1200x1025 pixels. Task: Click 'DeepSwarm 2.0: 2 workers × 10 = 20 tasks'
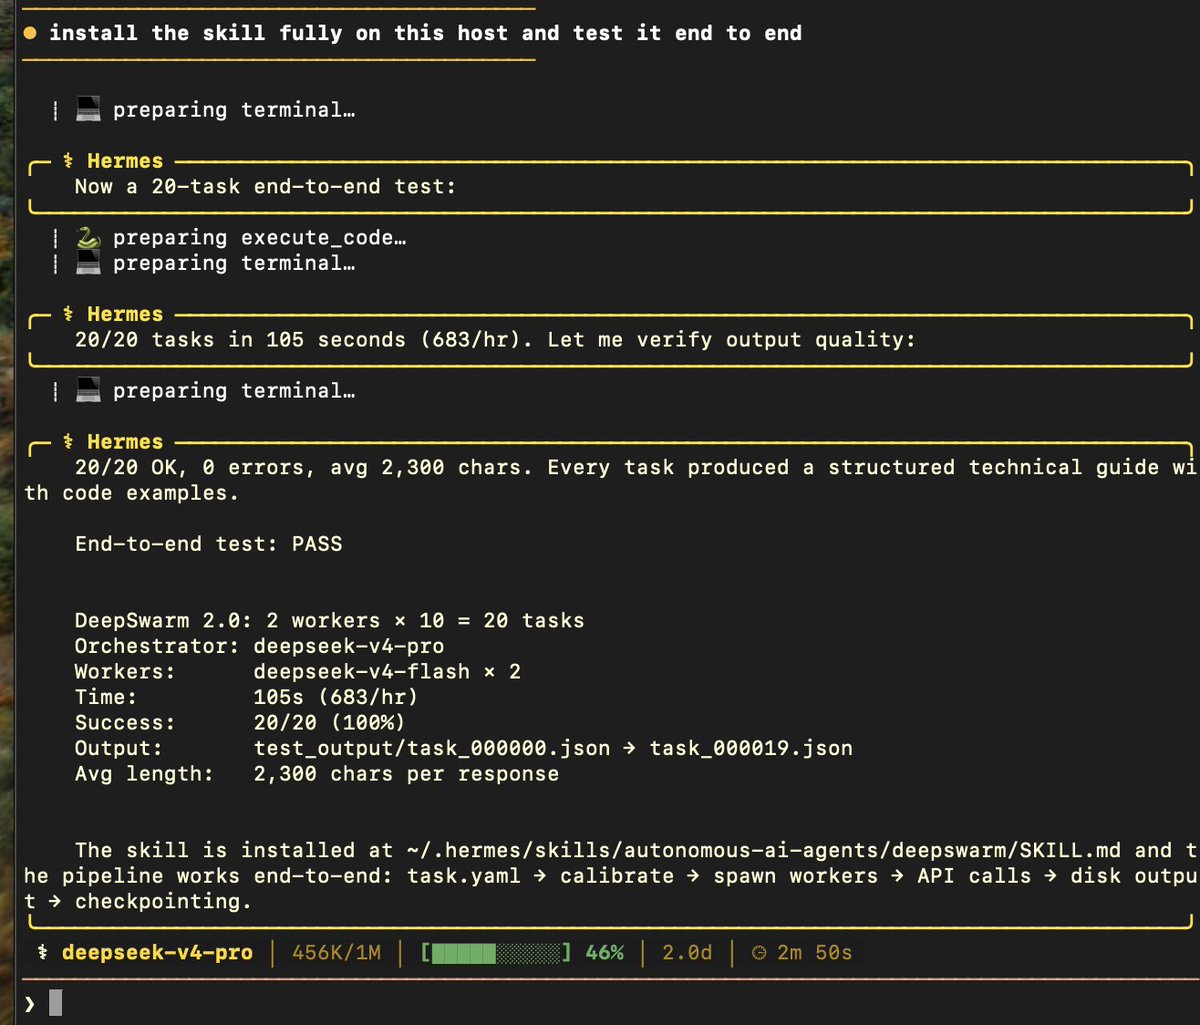(x=329, y=621)
